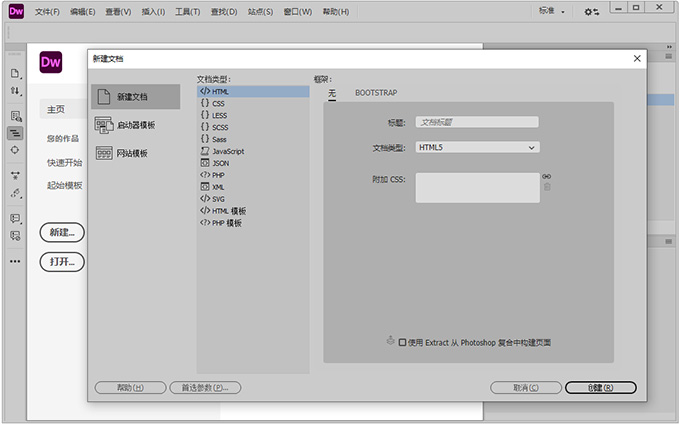The width and height of the screenshot is (680, 424).
Task: Select JavaScript in the document type list
Action: 228,151
